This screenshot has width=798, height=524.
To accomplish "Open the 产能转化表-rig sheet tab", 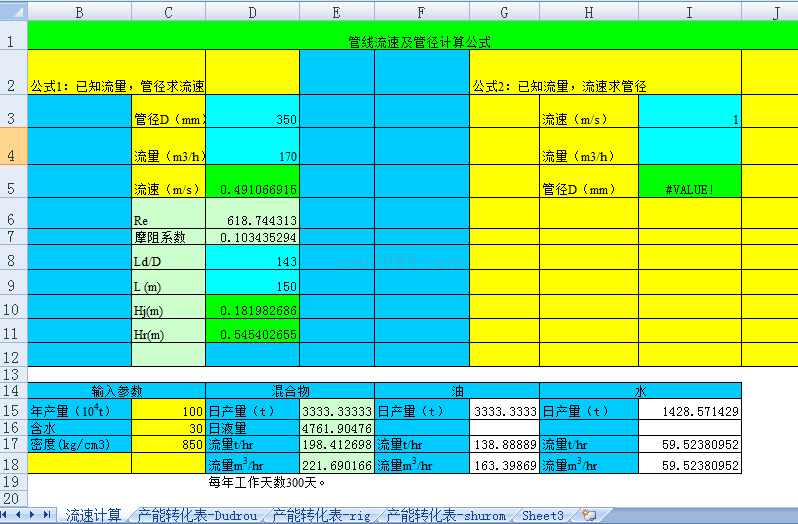I will [x=324, y=515].
